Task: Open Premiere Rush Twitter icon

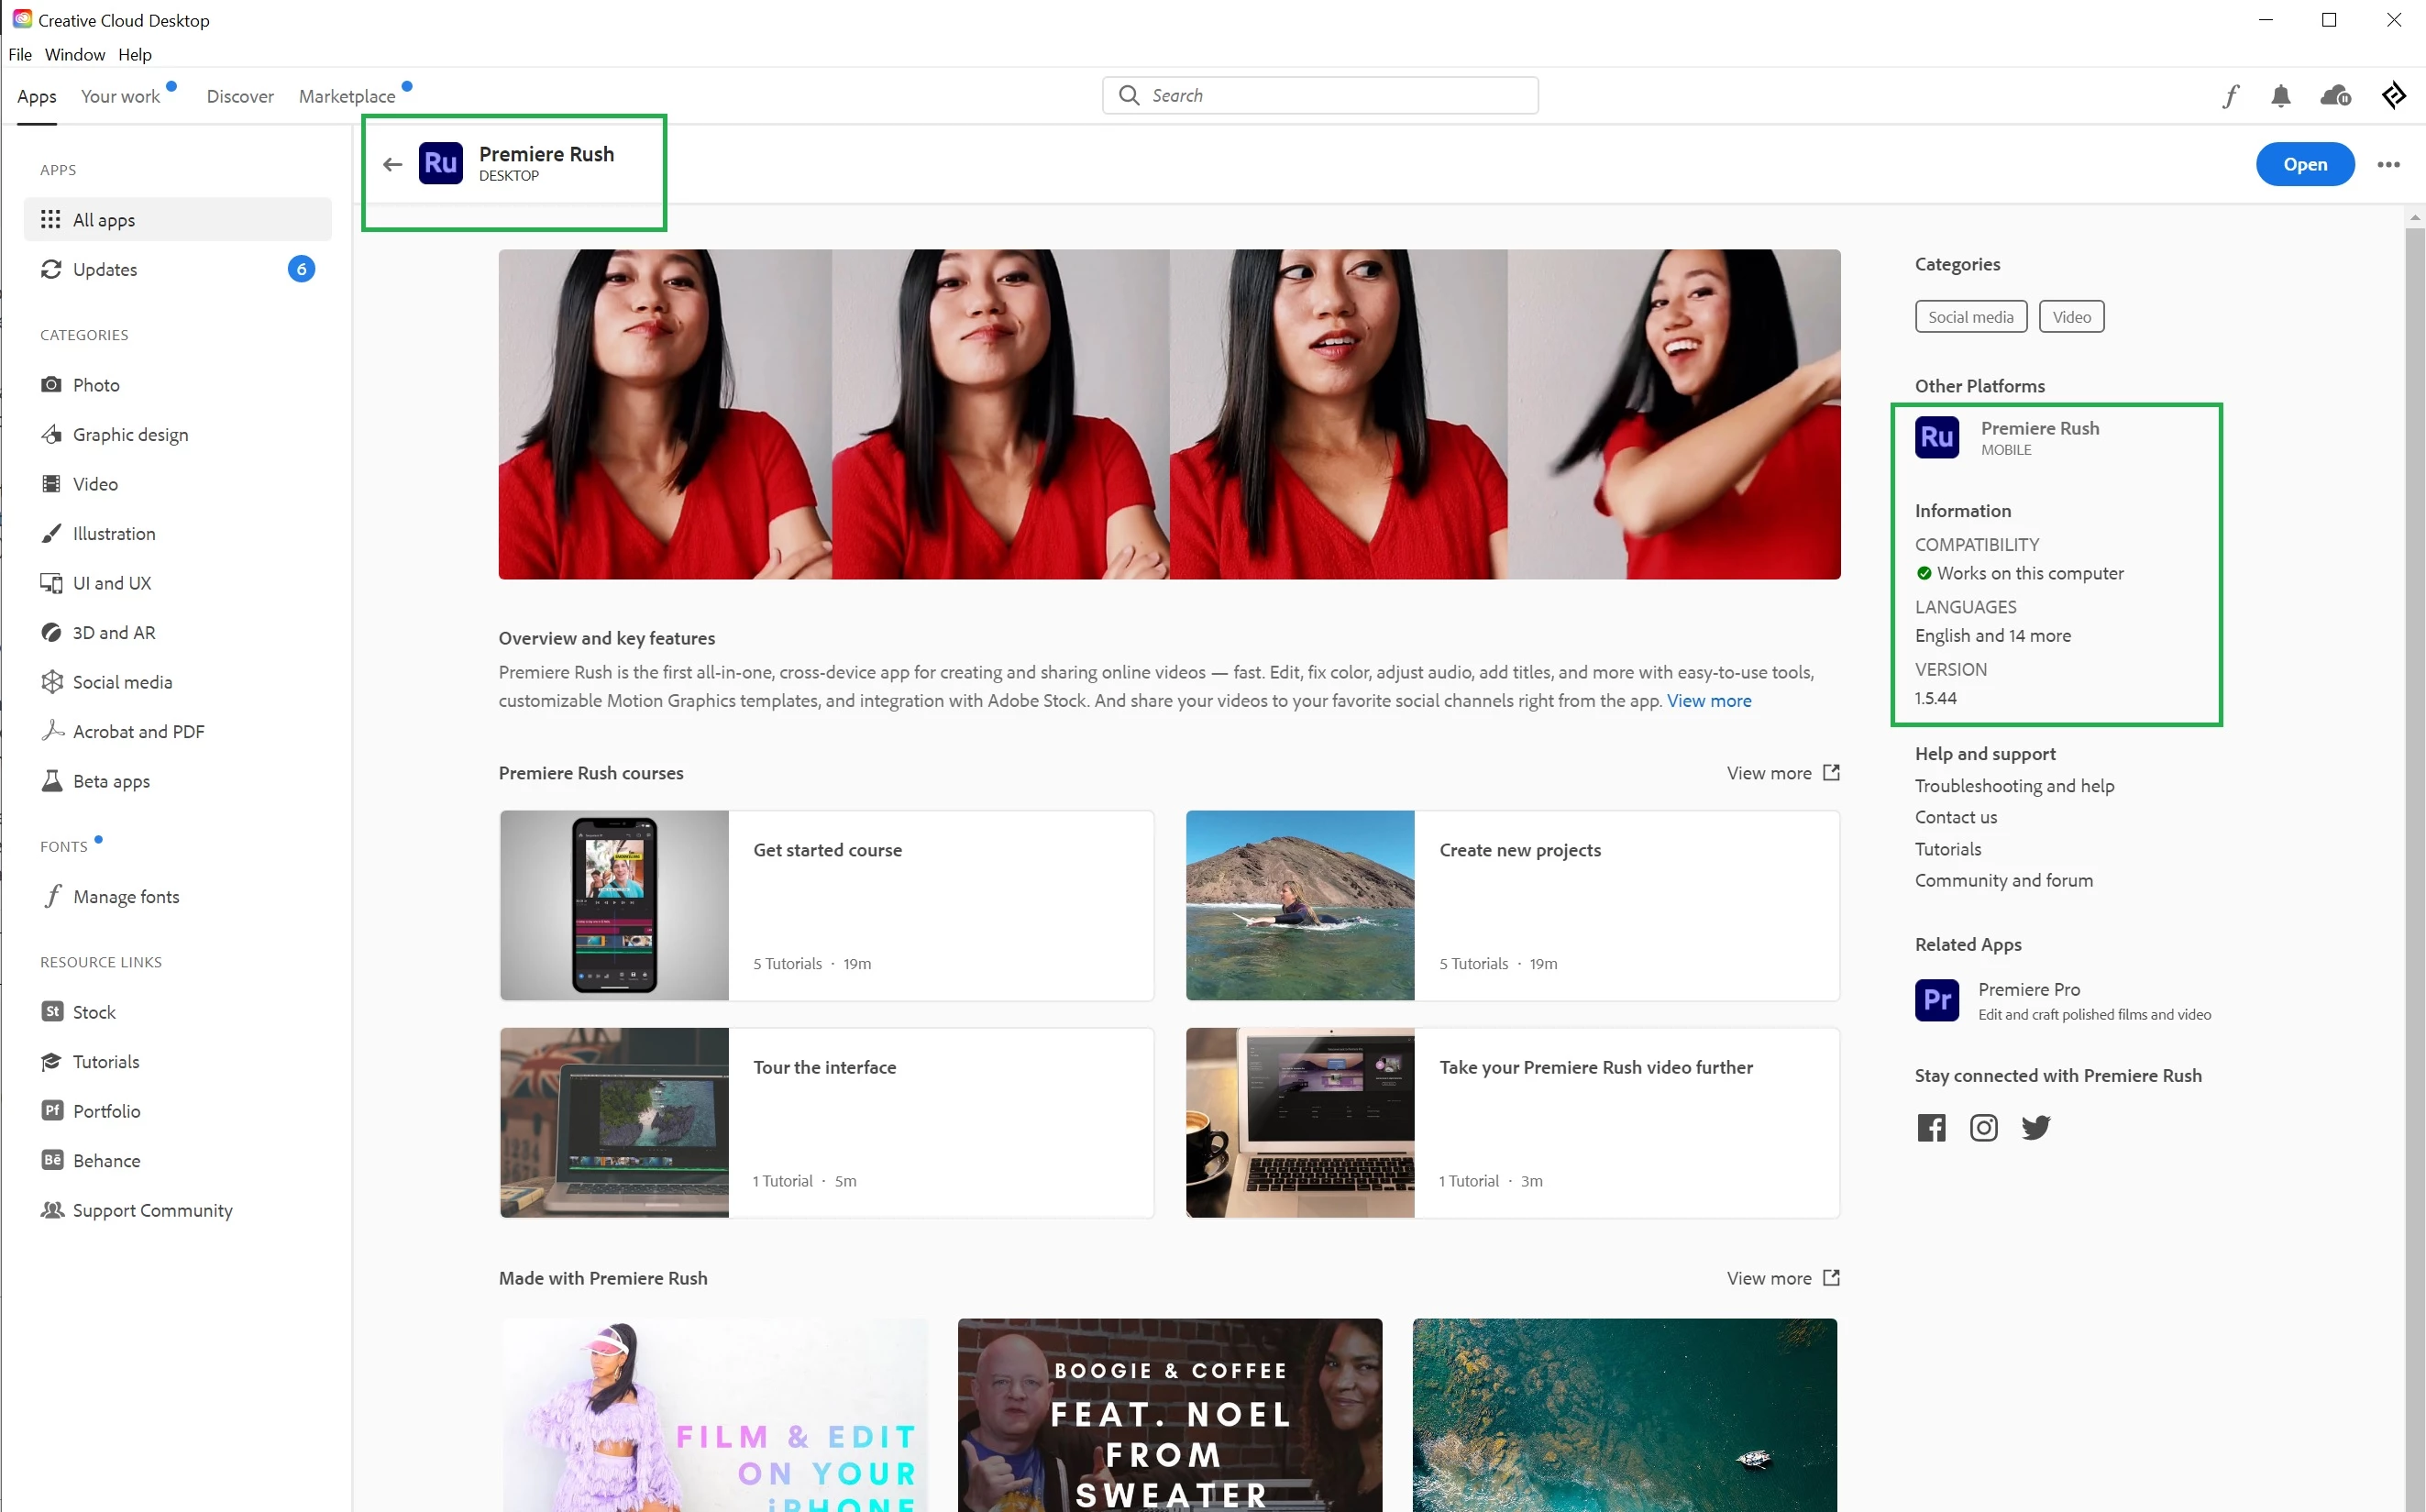Action: pyautogui.click(x=2035, y=1128)
